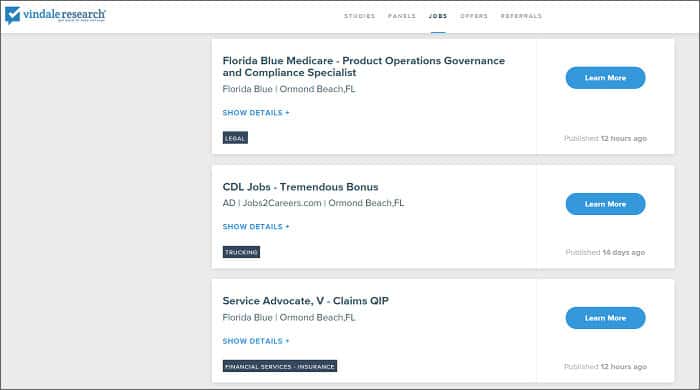Click the Vindale Research logo
Viewport: 700px width, 390px height.
pos(55,15)
